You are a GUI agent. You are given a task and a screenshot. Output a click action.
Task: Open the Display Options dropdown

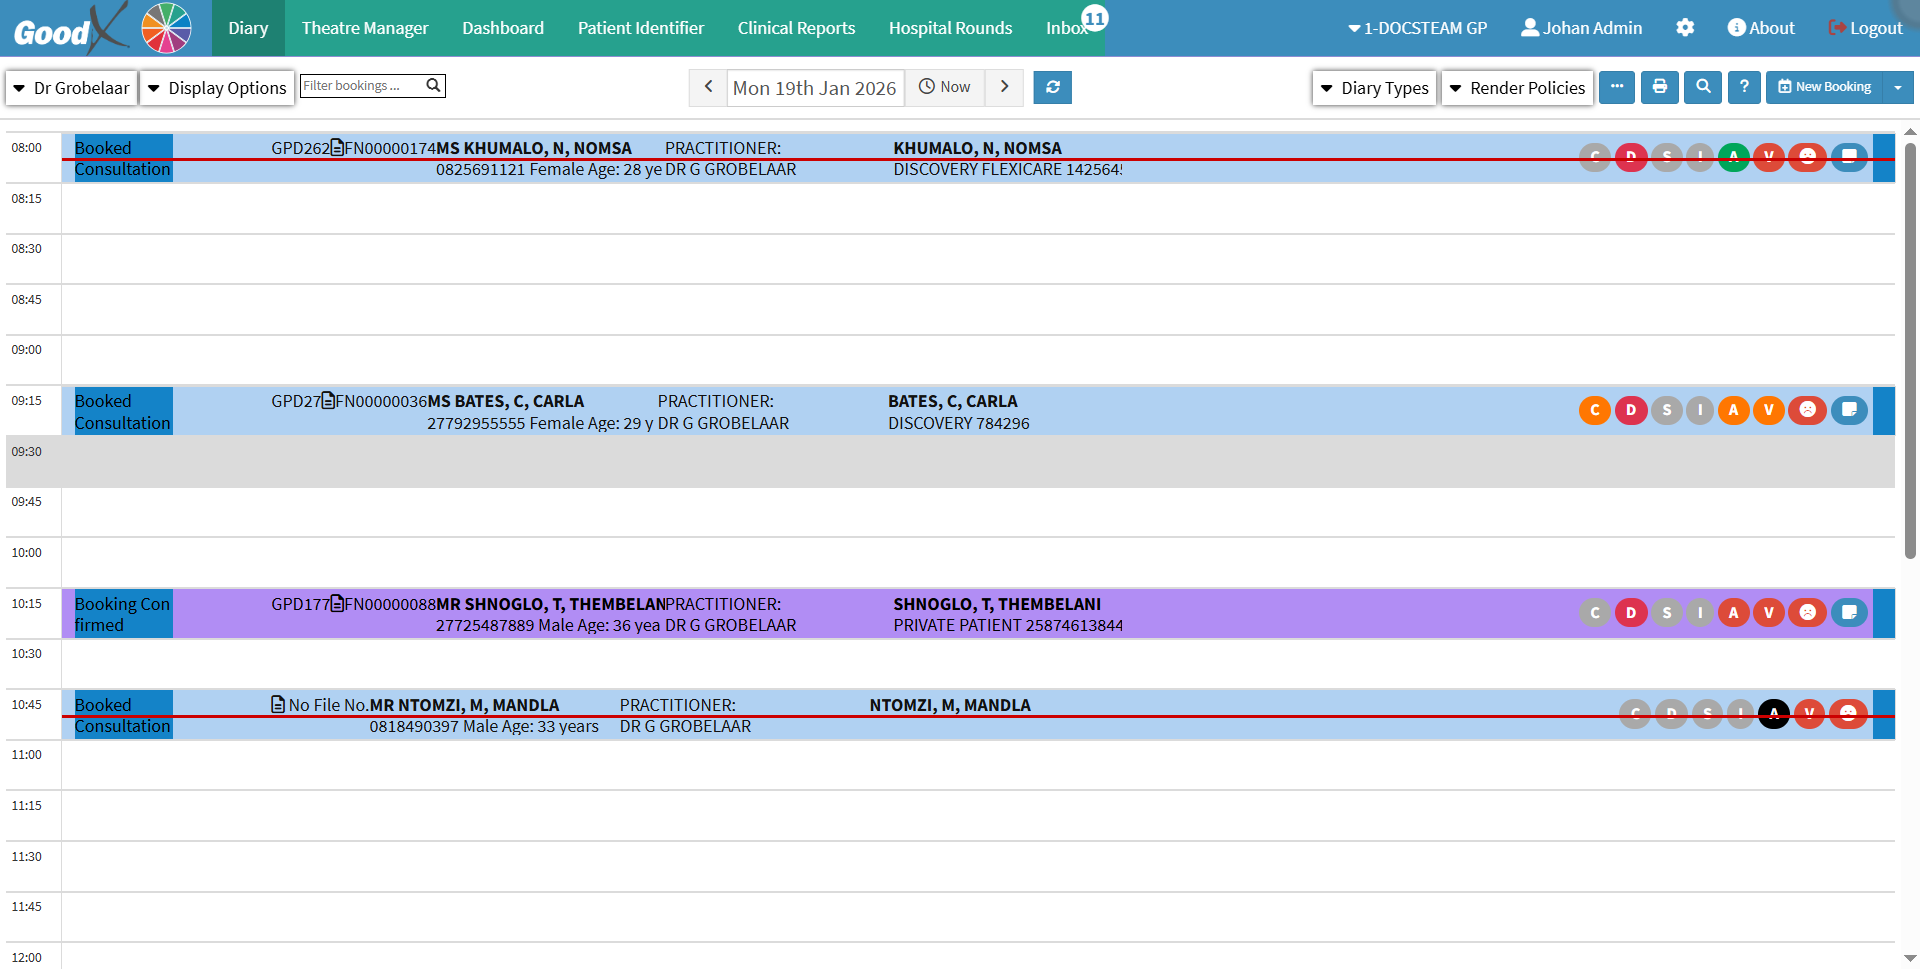(x=217, y=88)
